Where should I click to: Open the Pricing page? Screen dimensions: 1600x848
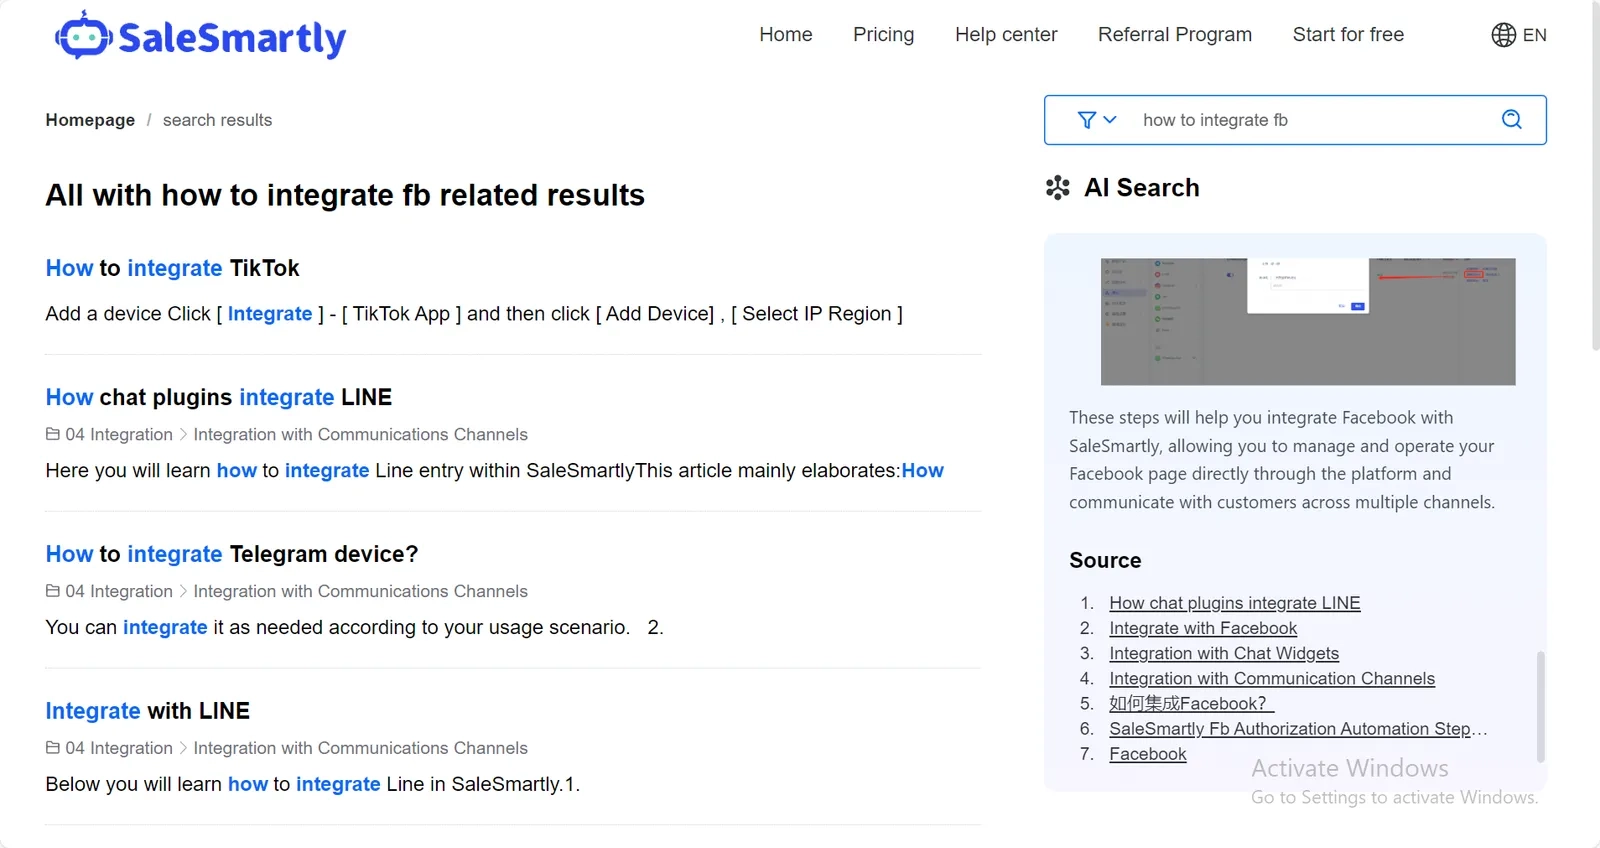tap(884, 35)
